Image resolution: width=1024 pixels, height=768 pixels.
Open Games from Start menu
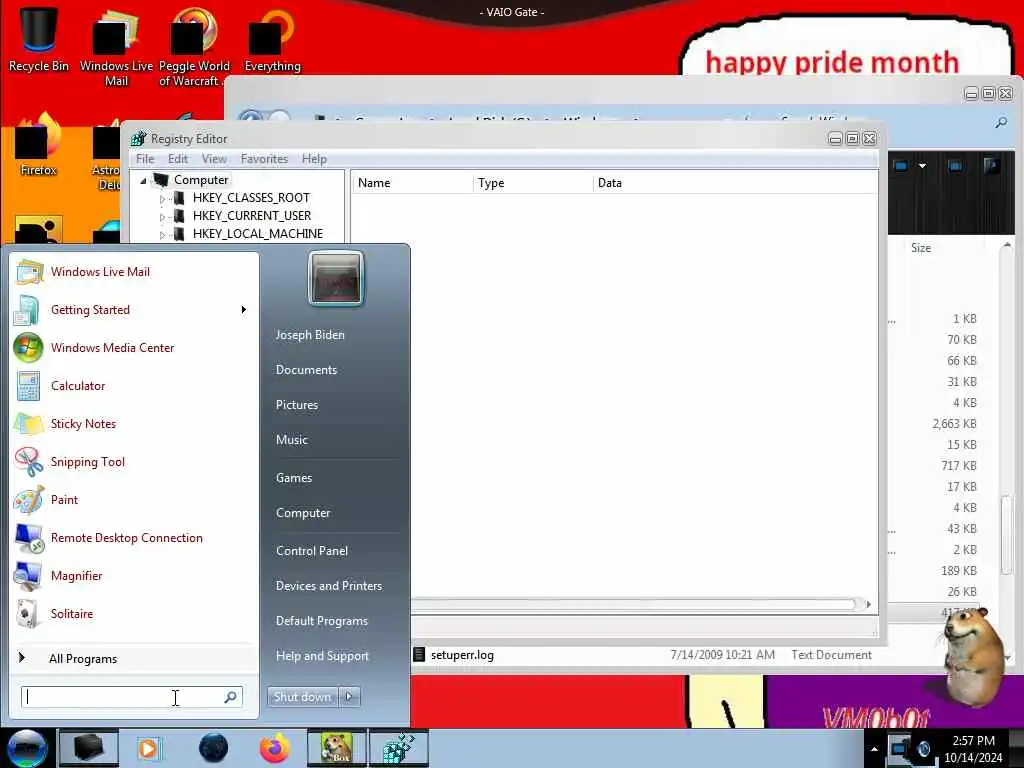pyautogui.click(x=294, y=477)
